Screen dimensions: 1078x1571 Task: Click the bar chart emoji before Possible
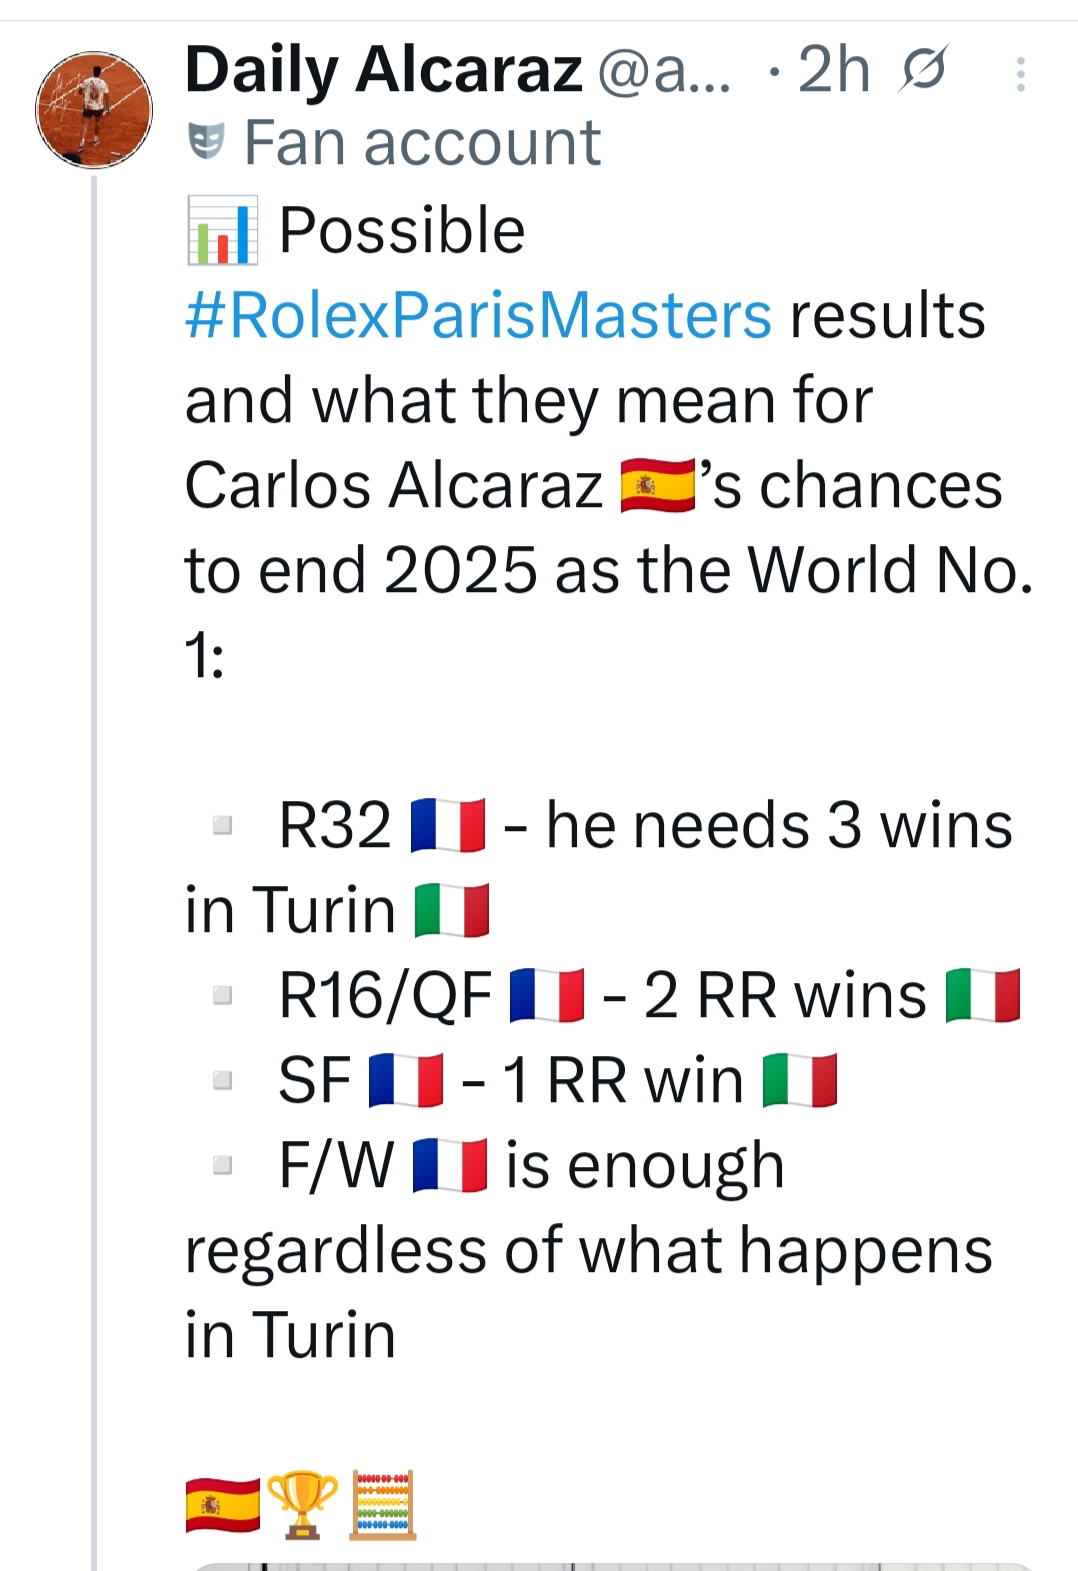tap(222, 231)
